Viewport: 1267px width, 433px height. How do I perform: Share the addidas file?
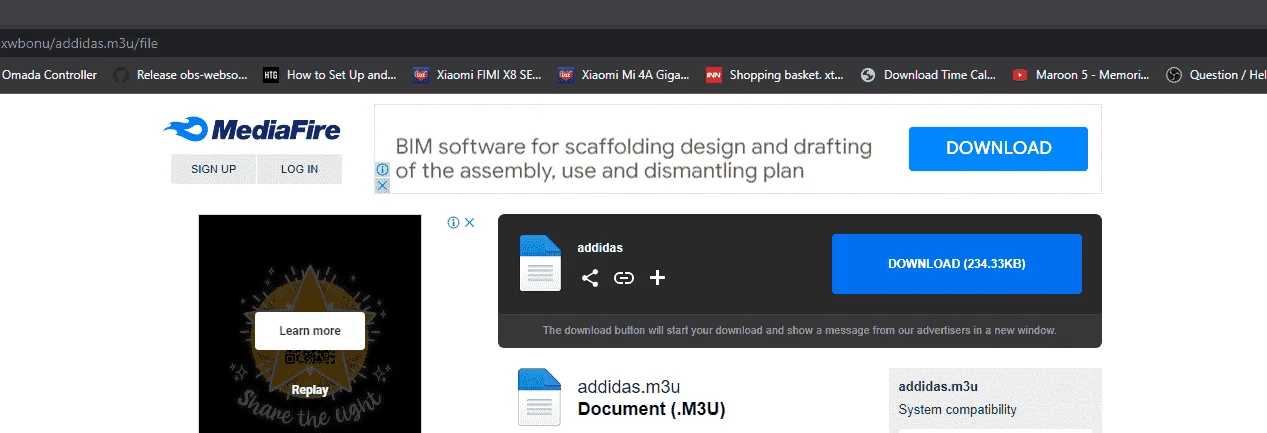(x=590, y=278)
